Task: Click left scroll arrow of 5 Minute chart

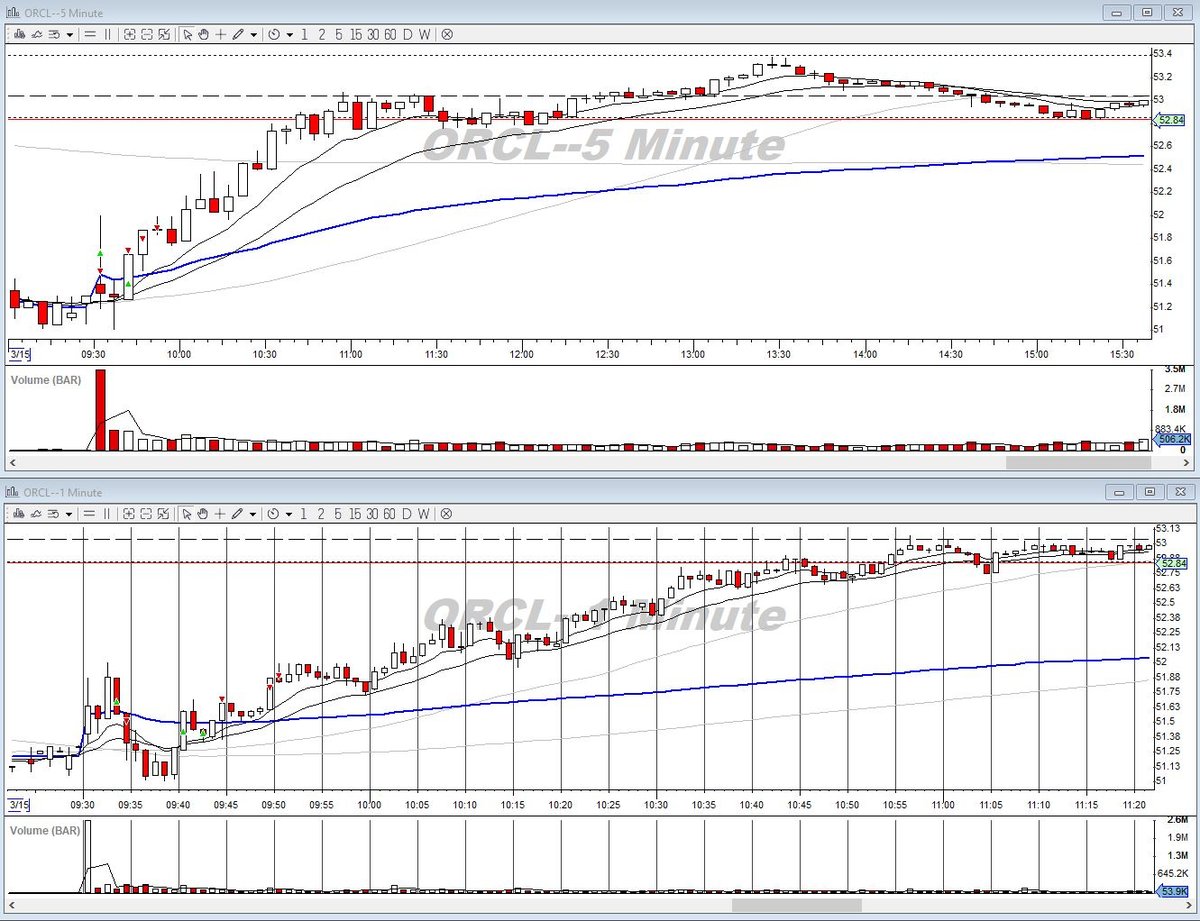Action: pyautogui.click(x=14, y=463)
